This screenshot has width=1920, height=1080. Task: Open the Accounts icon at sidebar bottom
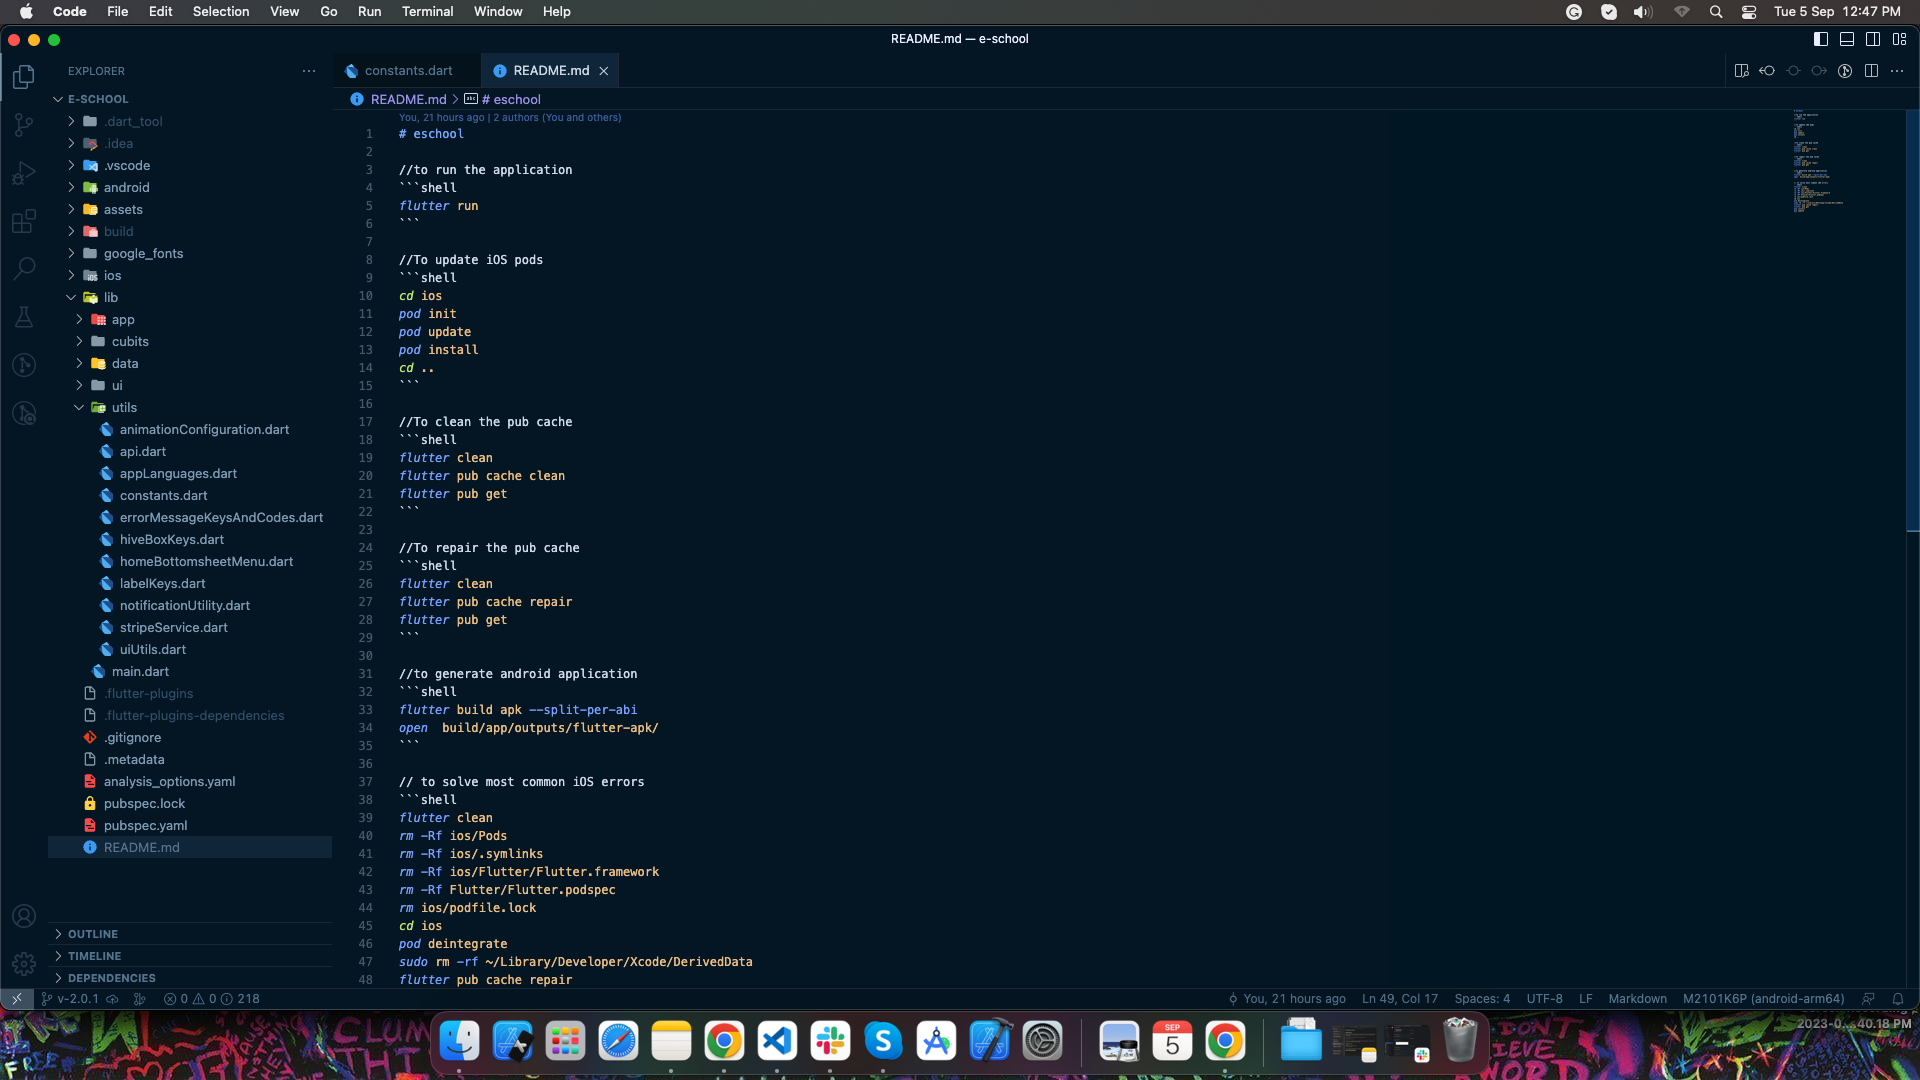pyautogui.click(x=24, y=916)
